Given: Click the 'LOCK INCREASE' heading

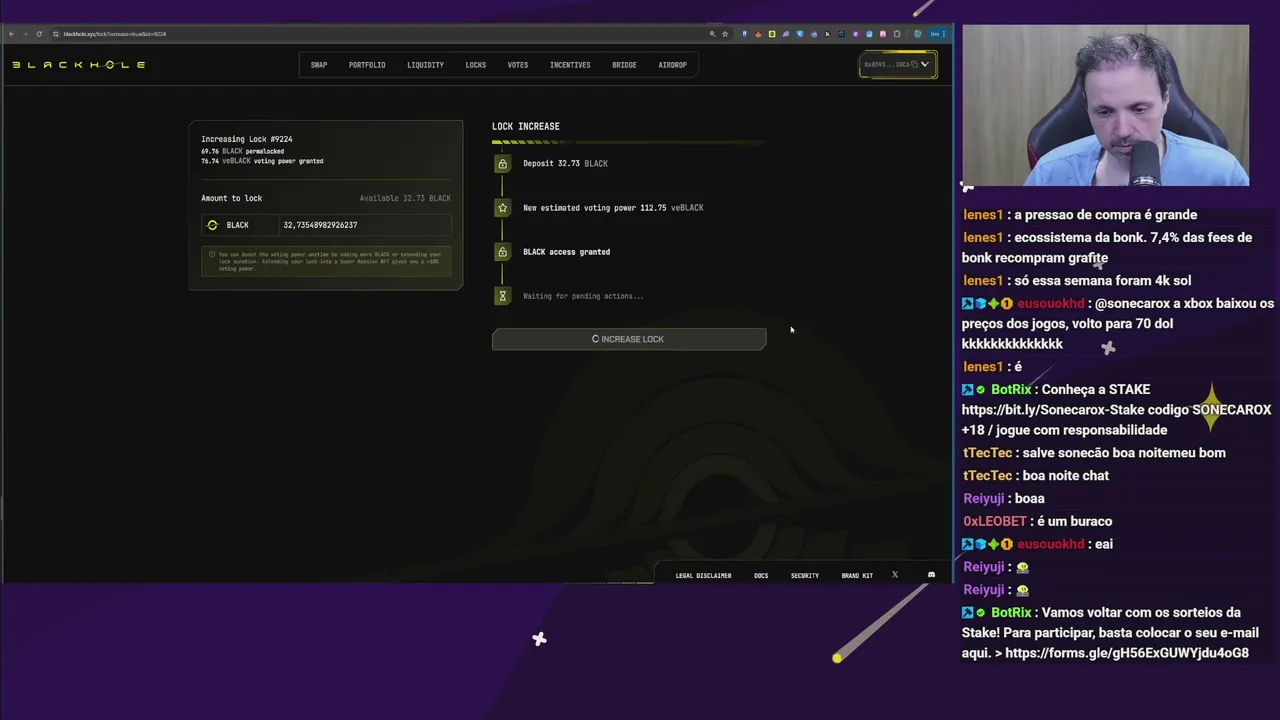Looking at the screenshot, I should [x=526, y=126].
